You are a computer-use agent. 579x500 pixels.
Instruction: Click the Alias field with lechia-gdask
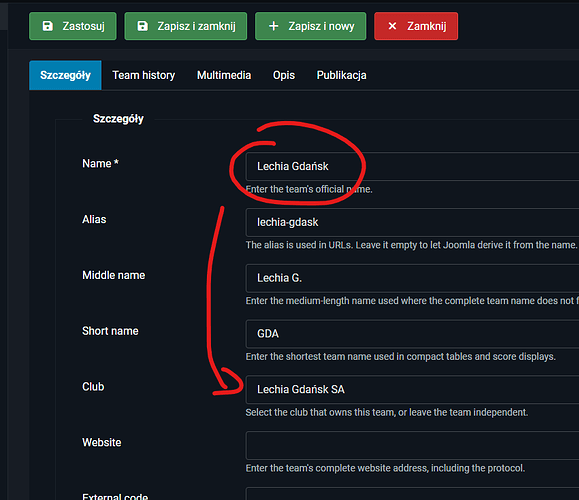tap(412, 222)
